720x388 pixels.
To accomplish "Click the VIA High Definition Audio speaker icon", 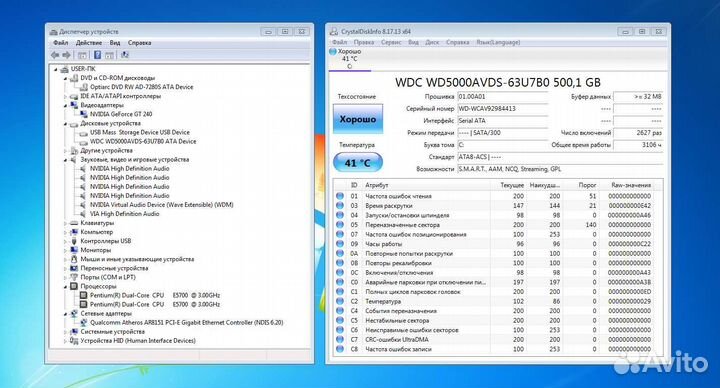I will [x=84, y=214].
